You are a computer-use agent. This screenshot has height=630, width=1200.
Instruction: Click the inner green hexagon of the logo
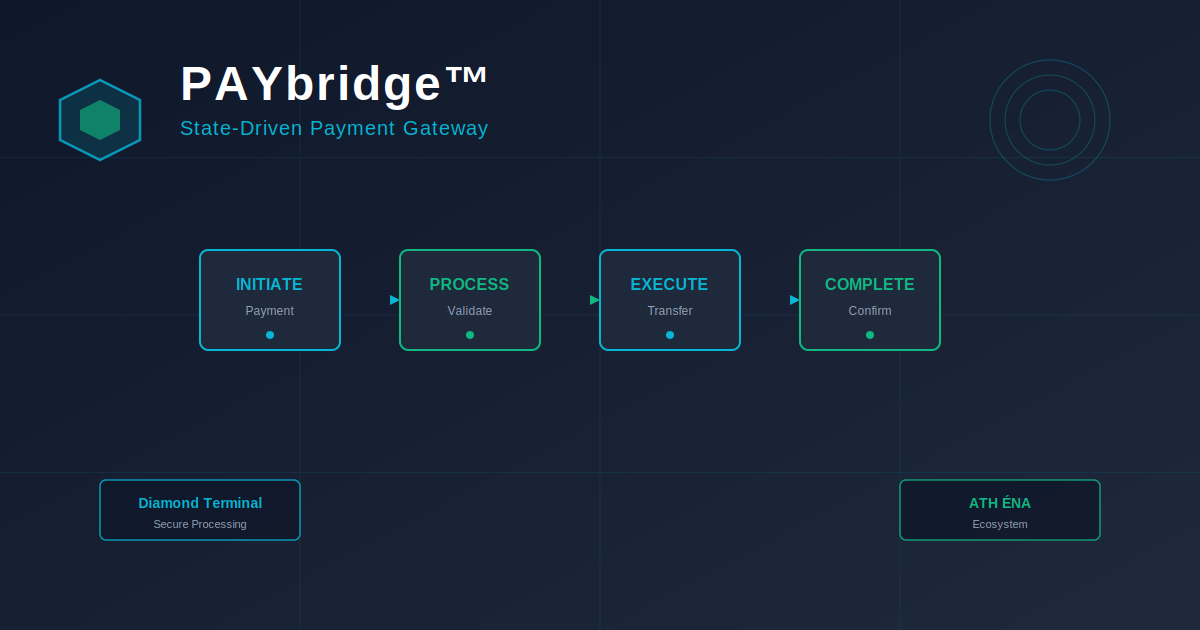(100, 120)
